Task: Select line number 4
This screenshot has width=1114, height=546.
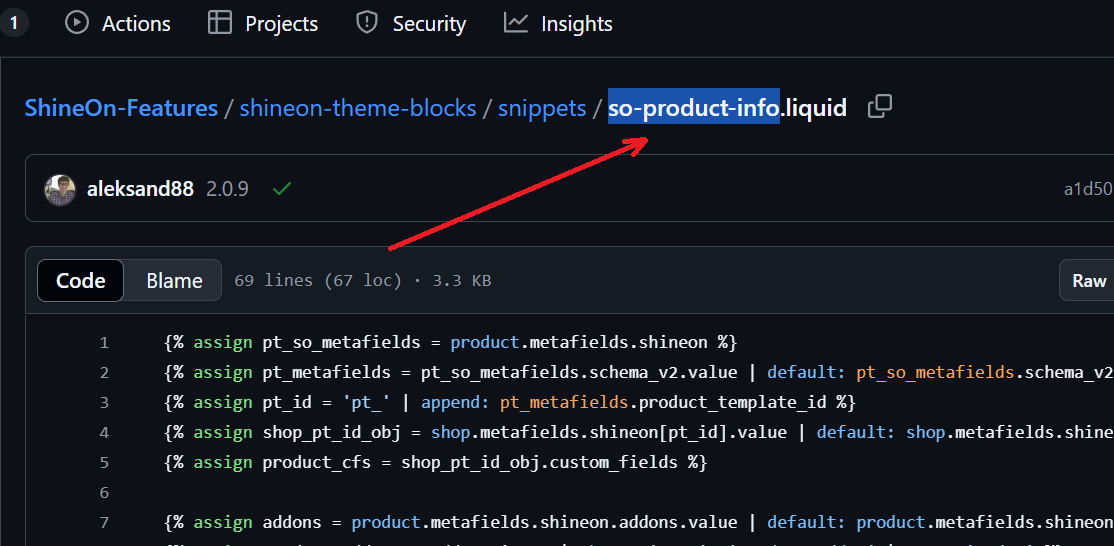Action: click(104, 432)
